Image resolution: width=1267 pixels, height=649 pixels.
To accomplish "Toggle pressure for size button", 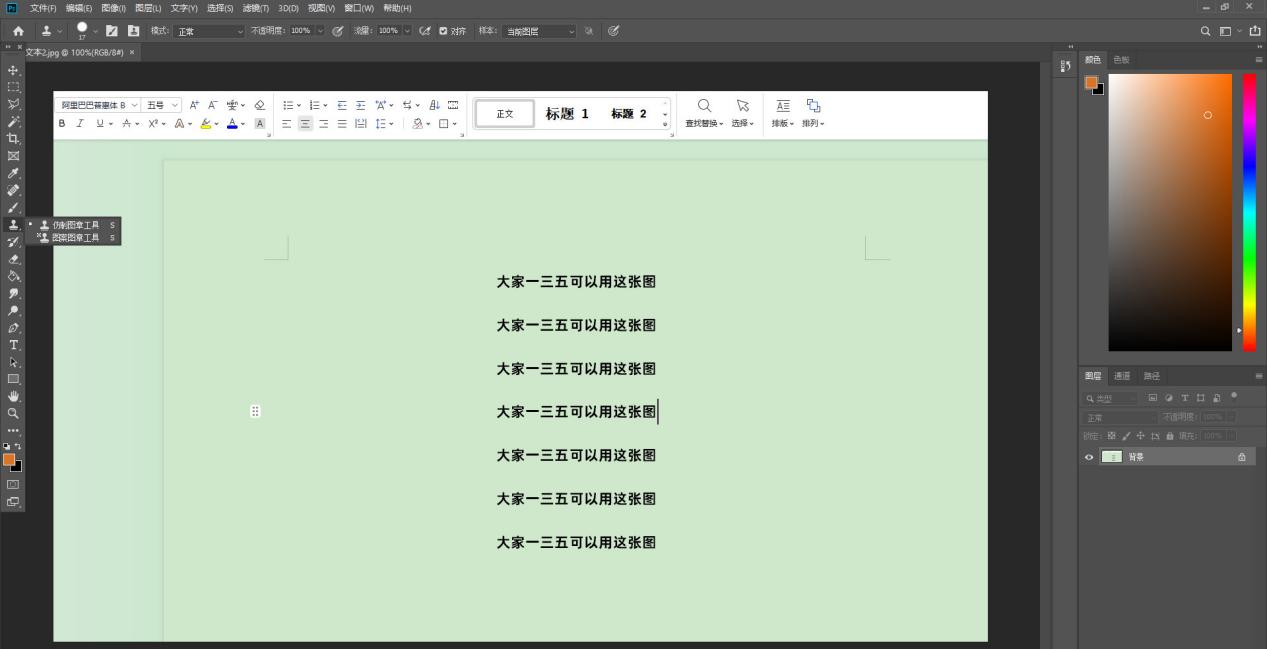I will [613, 31].
